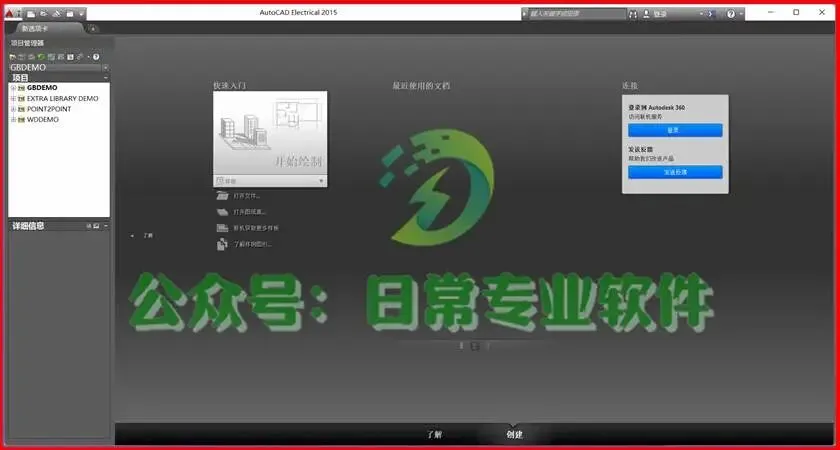Click the plus button beside 新选项卡 tab
Viewport: 840px width, 450px height.
click(x=93, y=29)
